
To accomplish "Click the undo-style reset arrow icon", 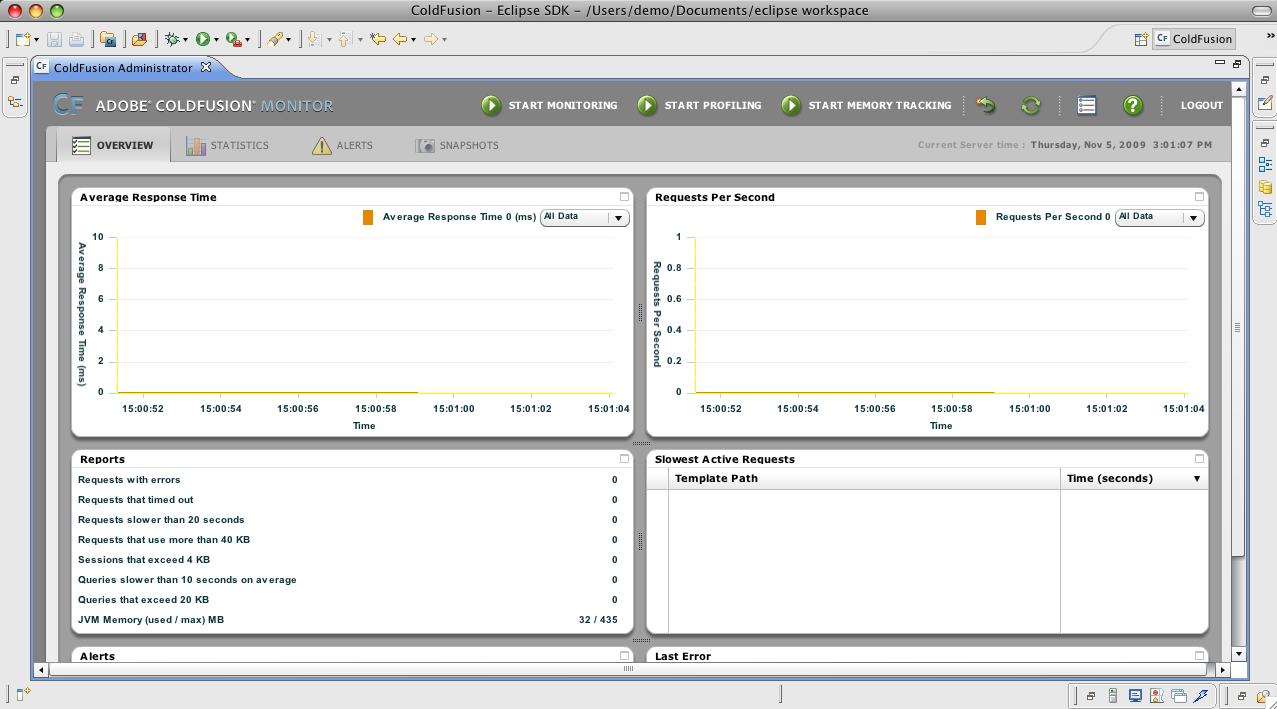I will [x=985, y=105].
